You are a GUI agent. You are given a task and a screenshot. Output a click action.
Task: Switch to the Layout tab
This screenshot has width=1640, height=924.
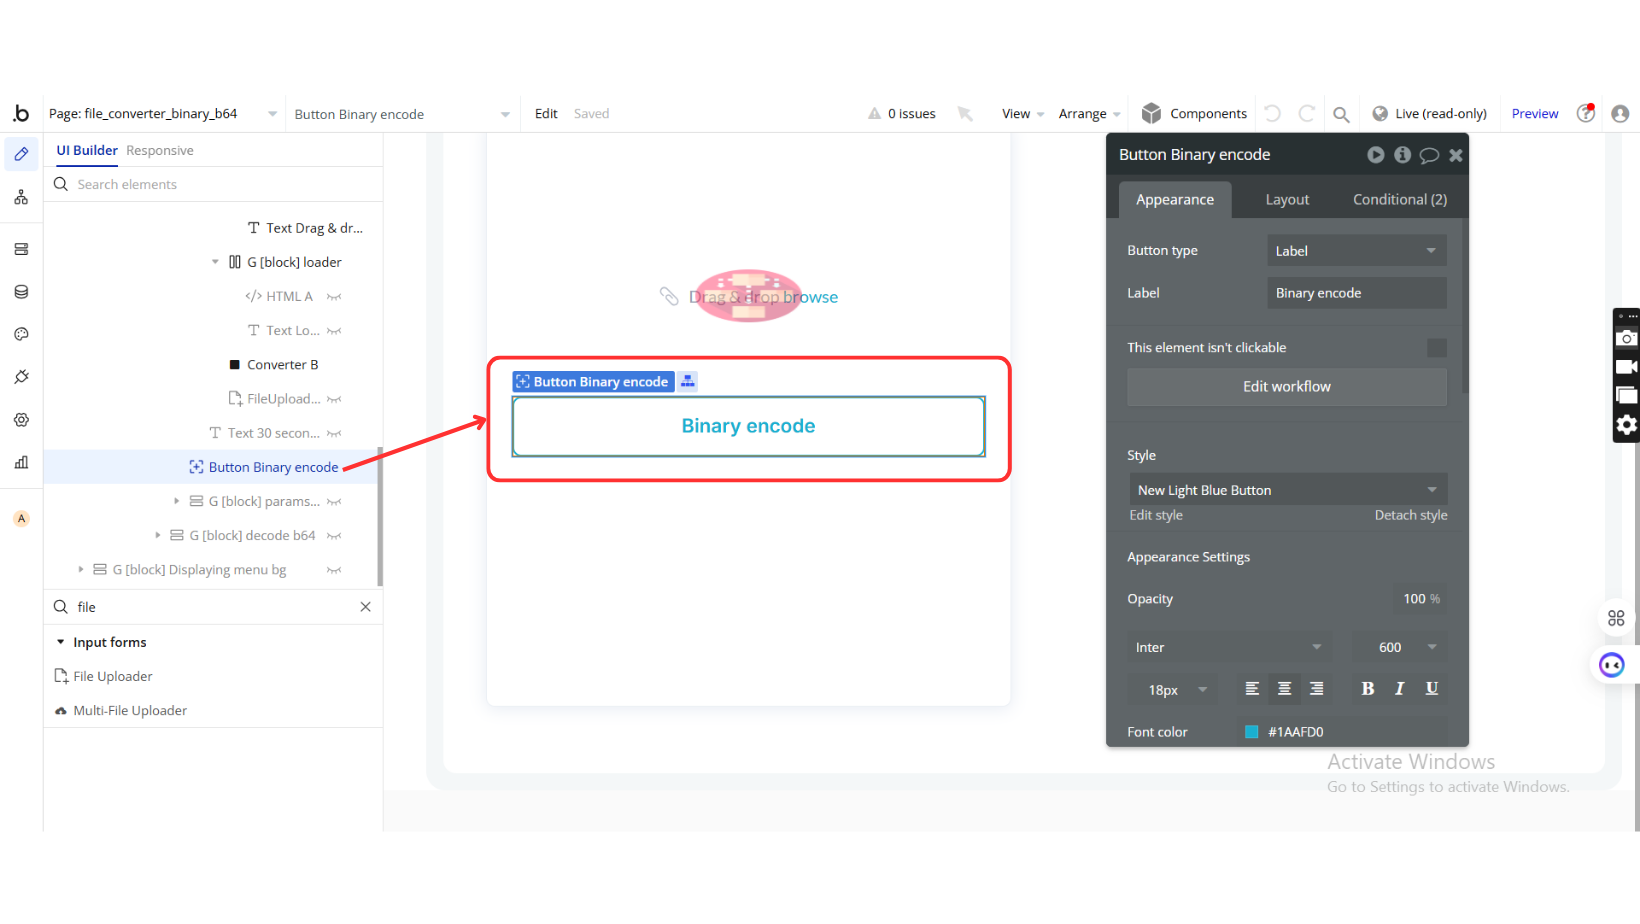click(1287, 200)
